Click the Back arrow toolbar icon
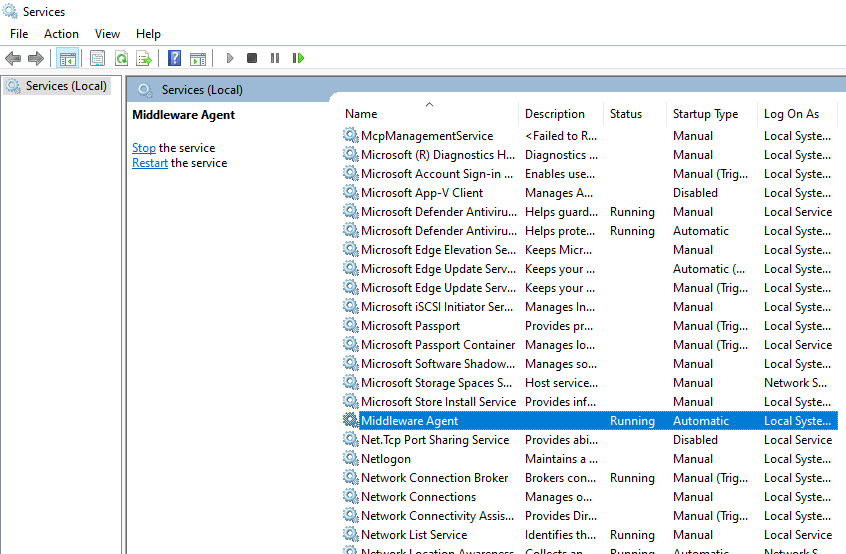The image size is (846, 554). pos(13,58)
